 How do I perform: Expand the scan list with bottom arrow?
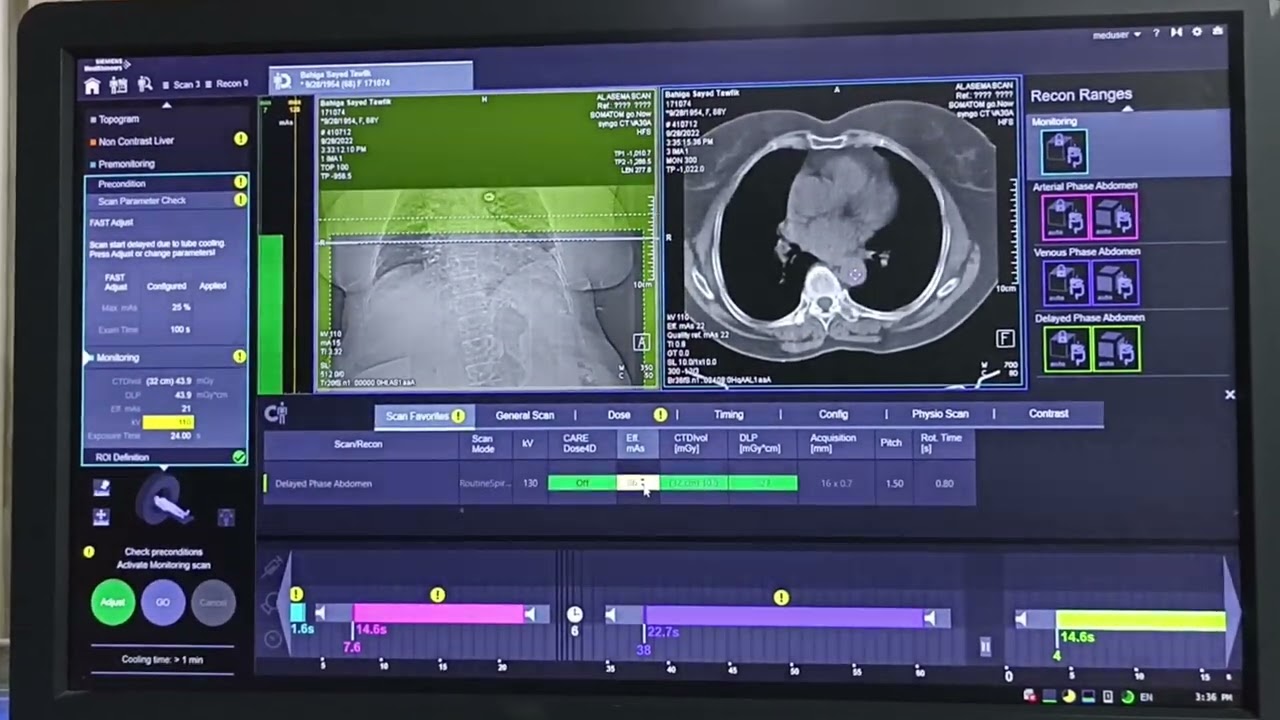point(163,469)
